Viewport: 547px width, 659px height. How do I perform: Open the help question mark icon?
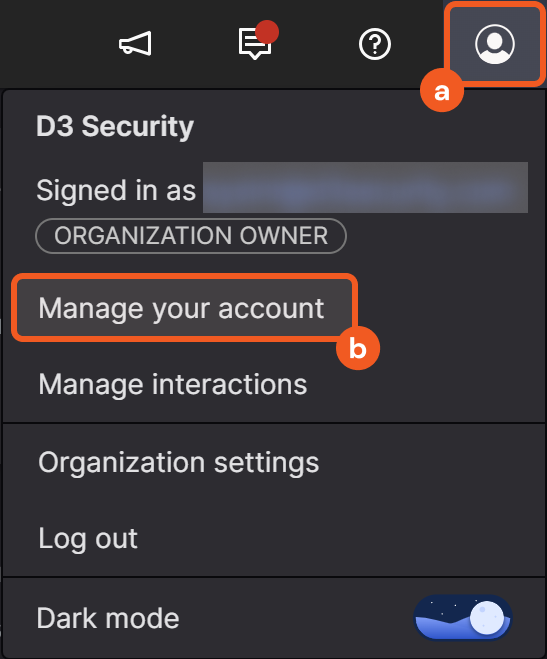pyautogui.click(x=375, y=44)
